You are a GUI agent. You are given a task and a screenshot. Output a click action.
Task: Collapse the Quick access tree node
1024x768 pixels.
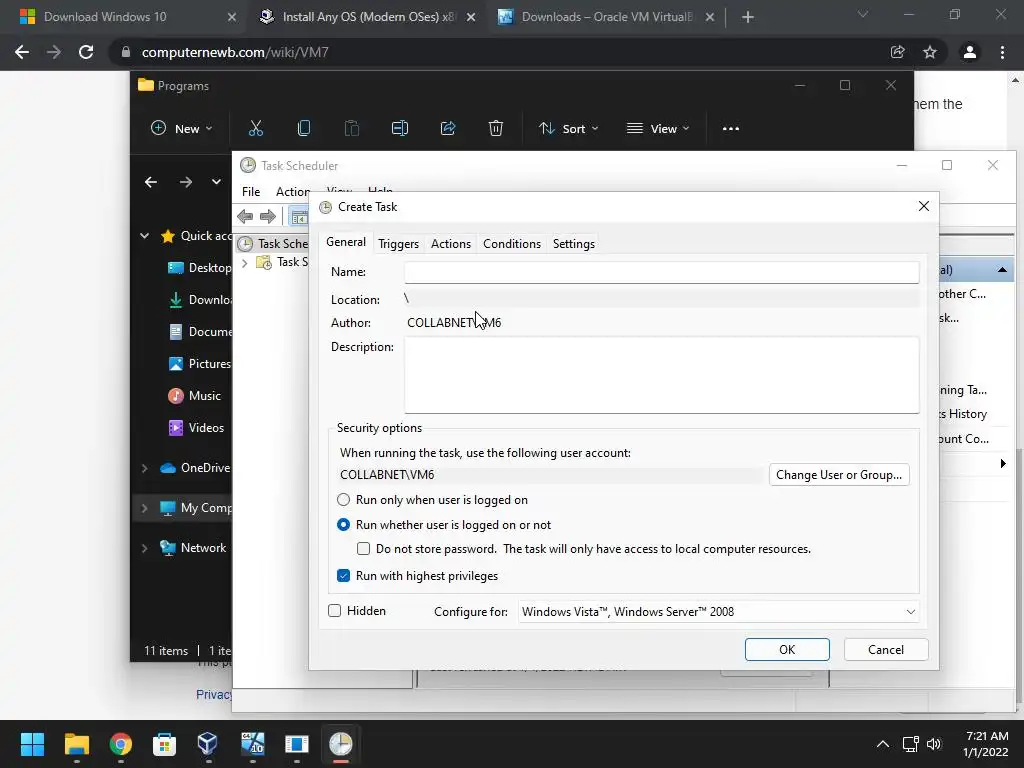click(x=144, y=236)
